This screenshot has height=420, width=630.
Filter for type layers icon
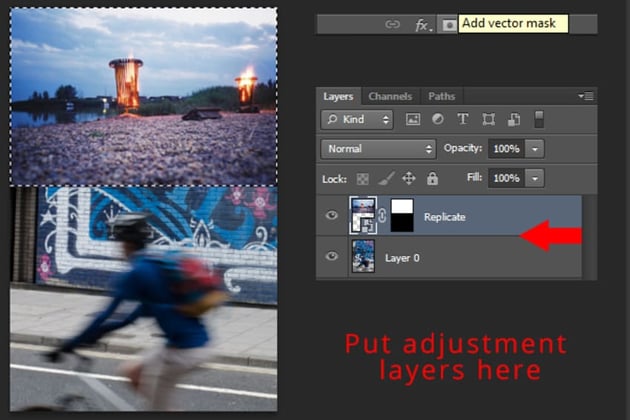tap(463, 119)
